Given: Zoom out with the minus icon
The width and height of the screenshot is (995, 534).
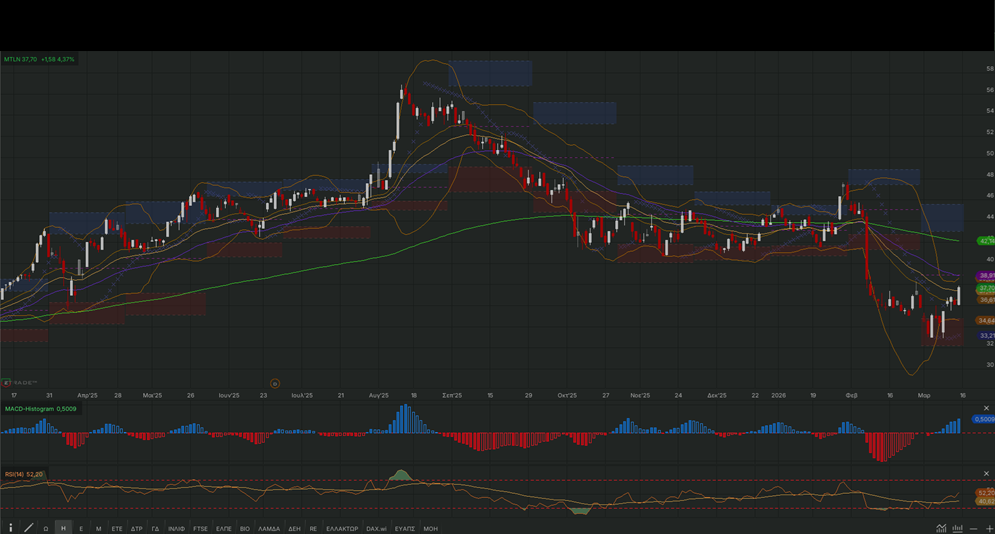Looking at the screenshot, I should pos(973,528).
